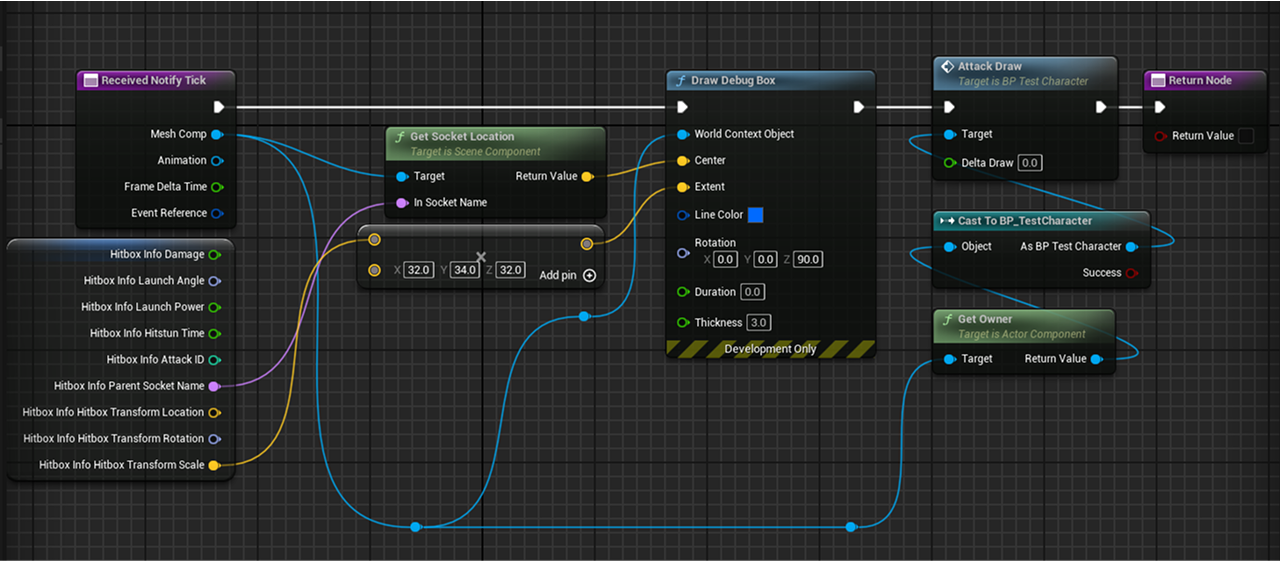The height and width of the screenshot is (561, 1280).
Task: Click As BP Test Character output pin
Action: tap(1131, 247)
